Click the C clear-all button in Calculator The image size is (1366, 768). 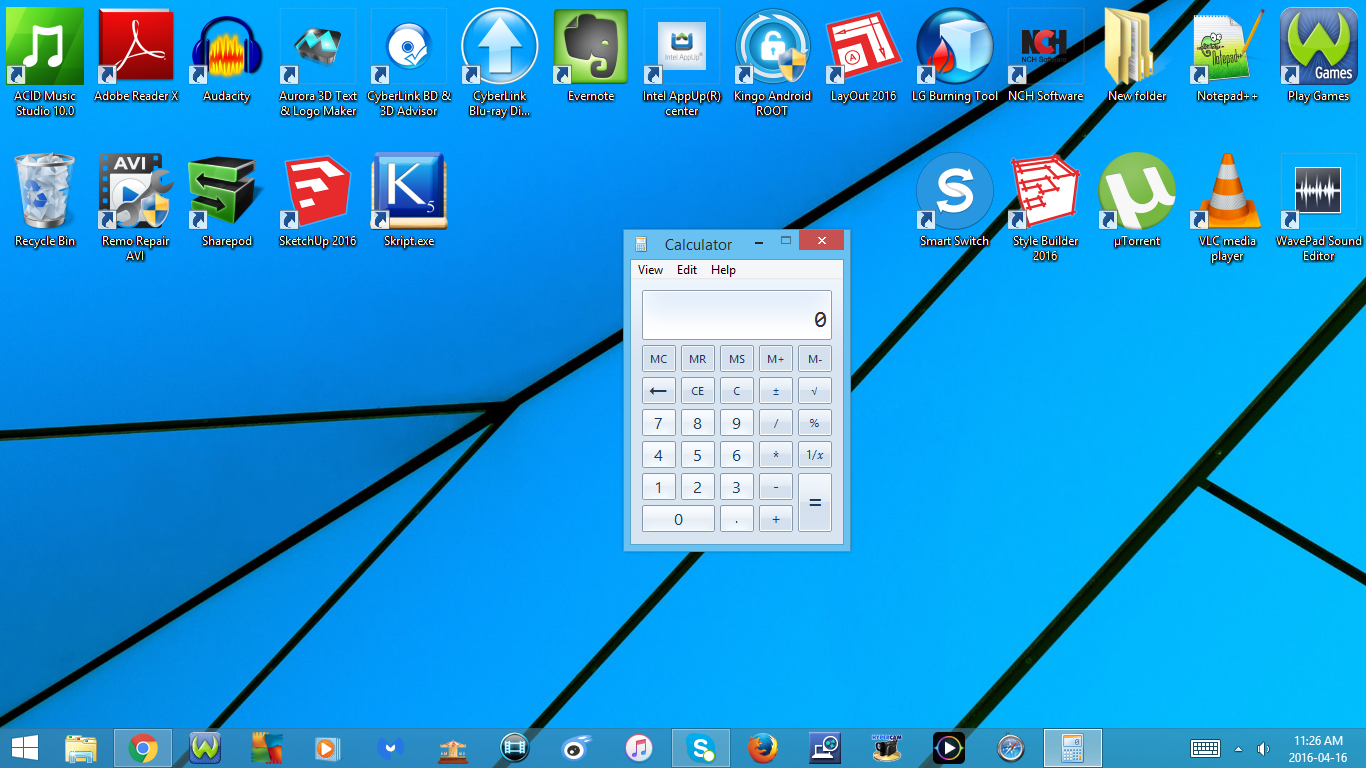737,391
